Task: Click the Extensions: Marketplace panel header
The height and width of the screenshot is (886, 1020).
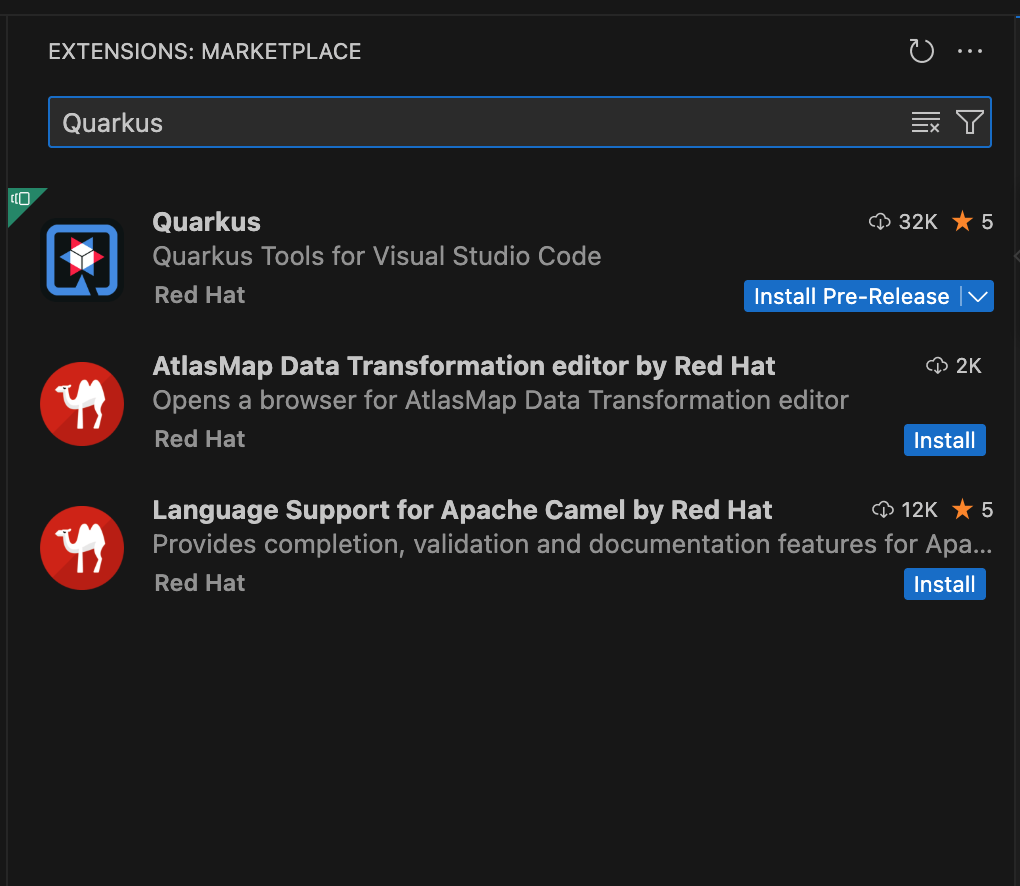Action: point(205,52)
